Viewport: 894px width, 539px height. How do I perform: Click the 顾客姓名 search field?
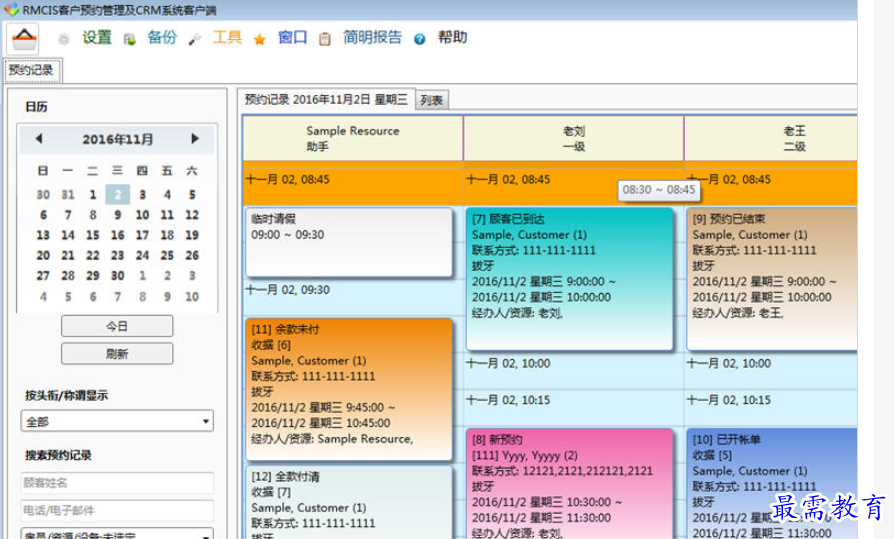[117, 483]
